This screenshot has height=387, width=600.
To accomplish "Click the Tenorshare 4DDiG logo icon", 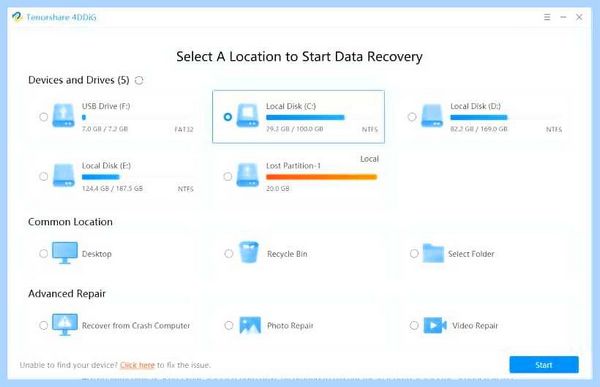I will point(17,17).
